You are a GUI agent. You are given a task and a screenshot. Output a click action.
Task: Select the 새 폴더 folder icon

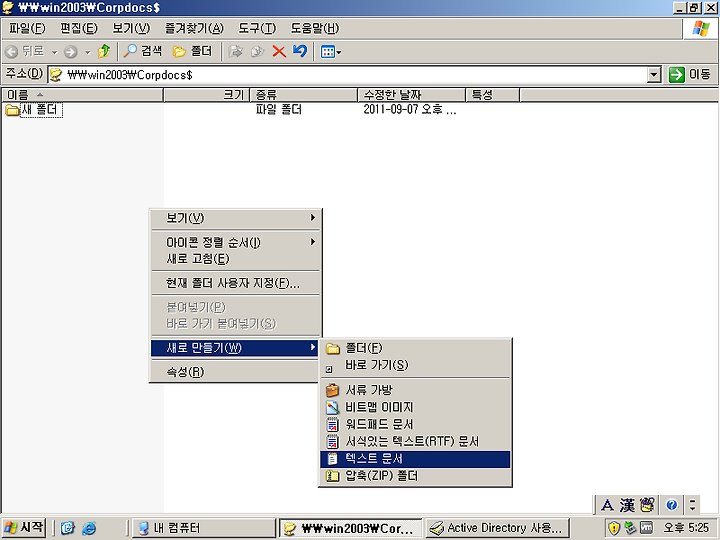coord(12,110)
